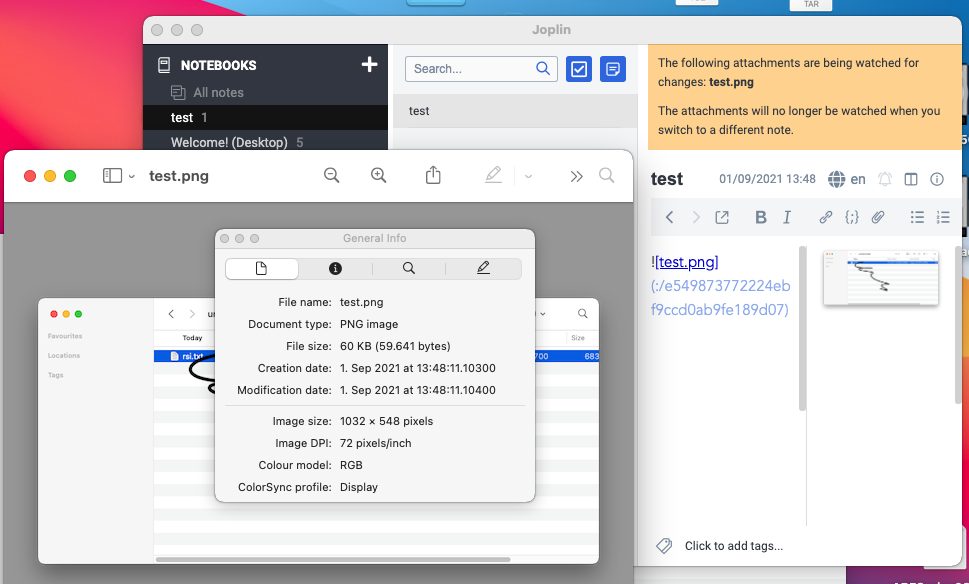Screen dimensions: 969x584
Task: Toggle Preview sidebar view button
Action: (x=112, y=176)
